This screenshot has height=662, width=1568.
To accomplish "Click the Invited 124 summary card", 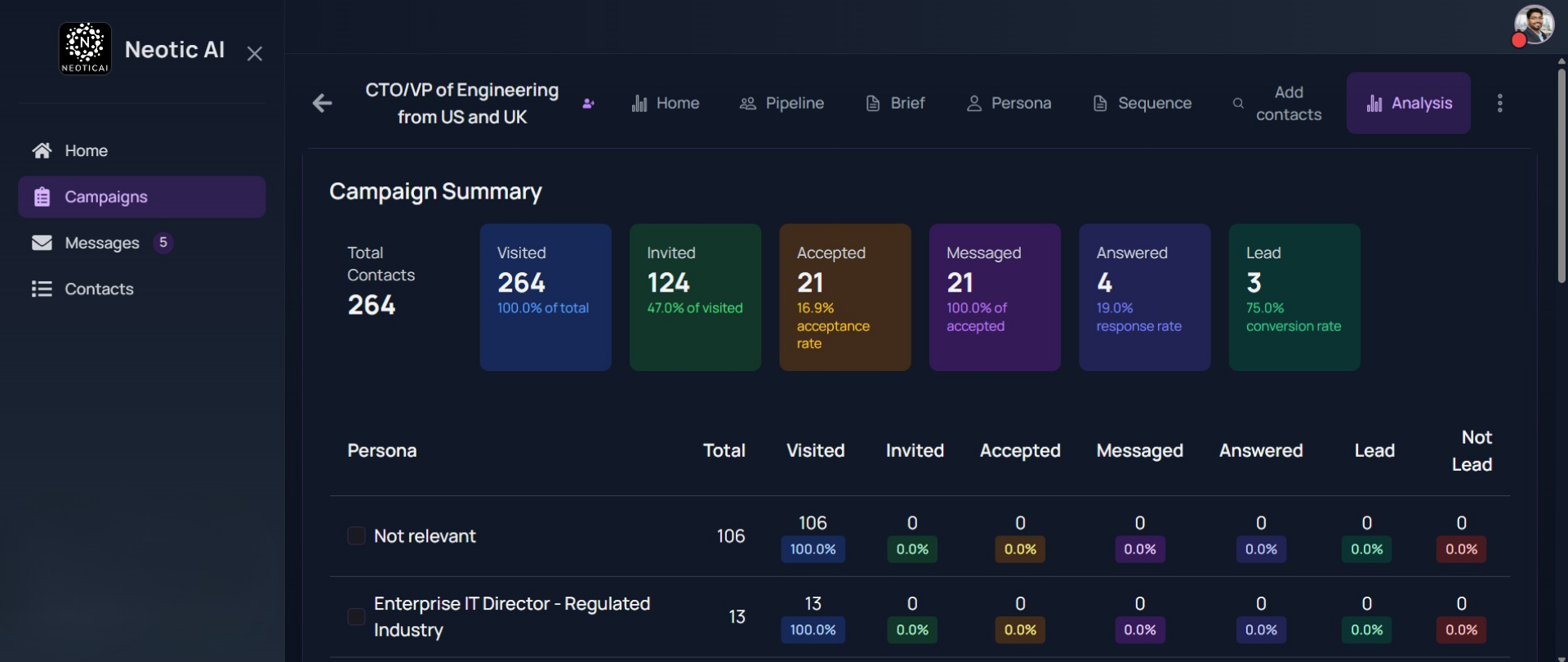I will (x=695, y=297).
